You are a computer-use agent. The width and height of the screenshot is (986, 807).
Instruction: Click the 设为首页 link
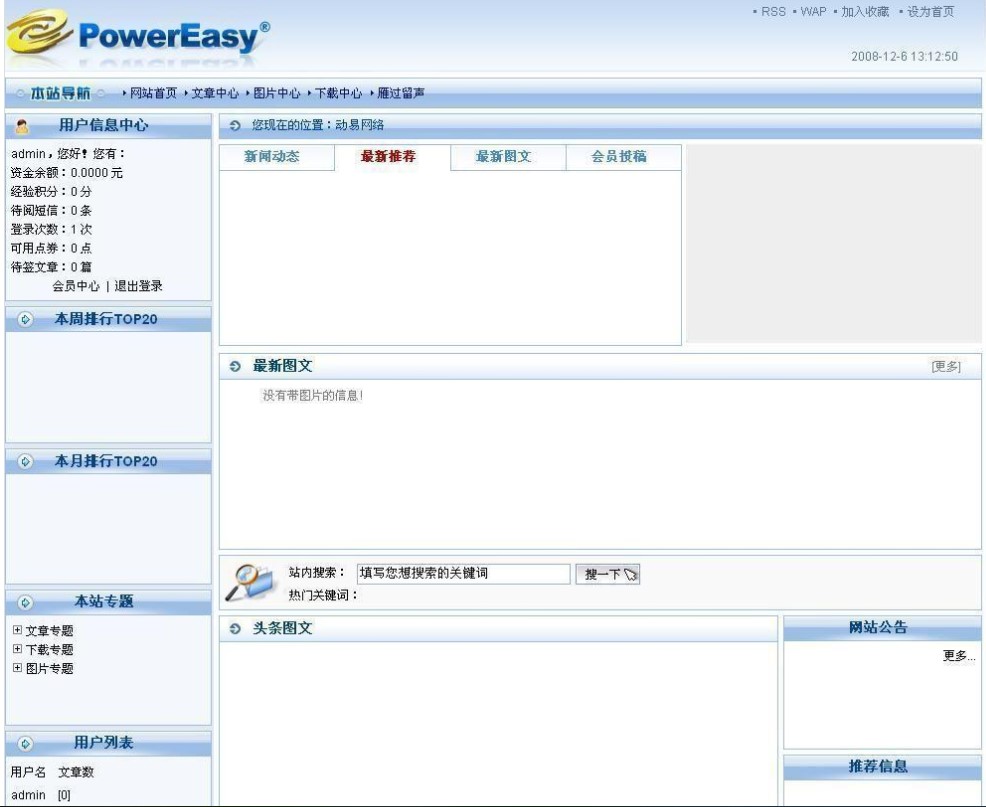(x=931, y=11)
